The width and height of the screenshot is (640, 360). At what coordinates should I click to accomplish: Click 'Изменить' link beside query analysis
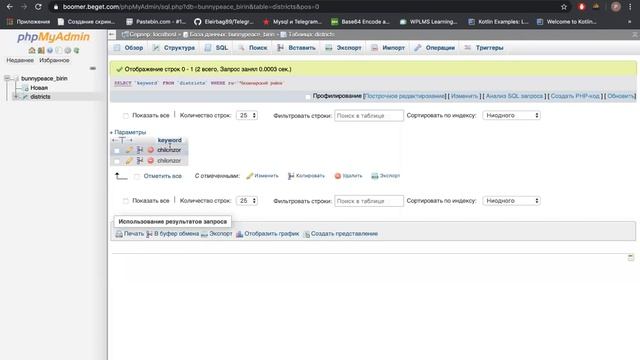pyautogui.click(x=464, y=96)
